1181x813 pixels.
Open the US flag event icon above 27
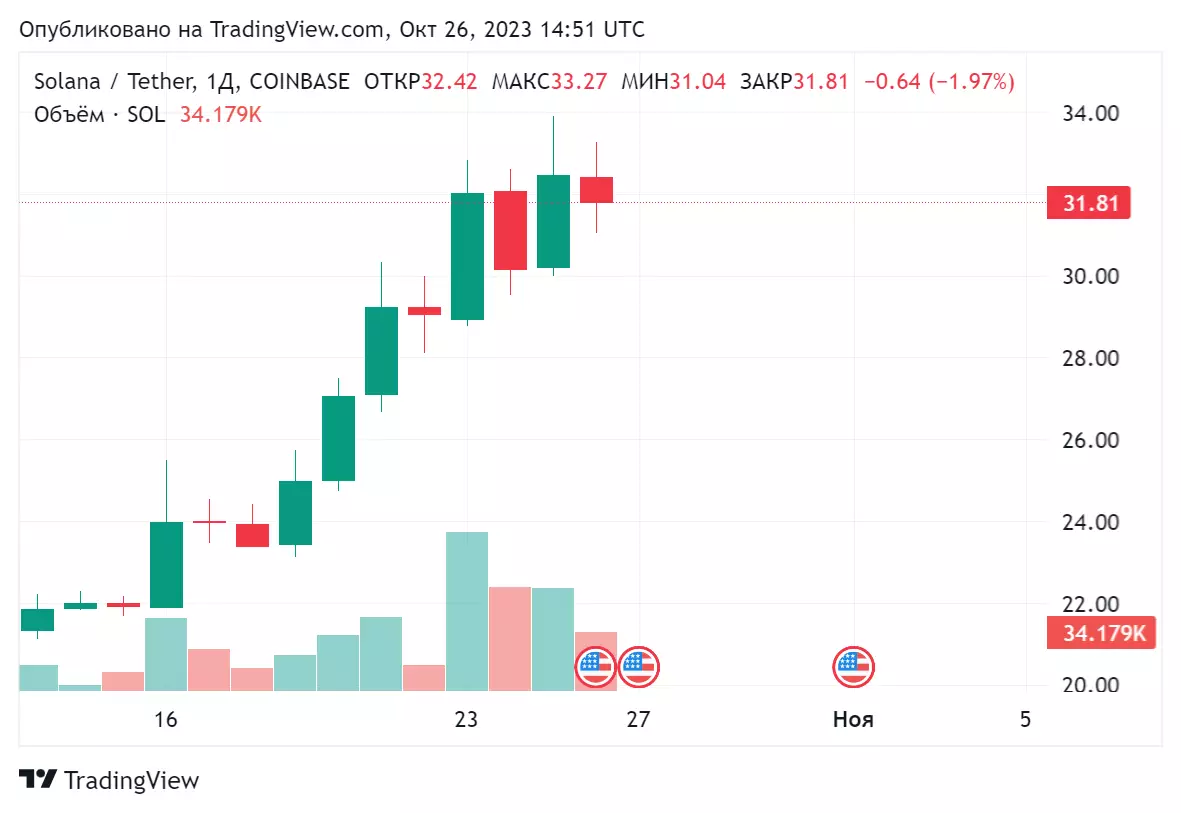(639, 667)
